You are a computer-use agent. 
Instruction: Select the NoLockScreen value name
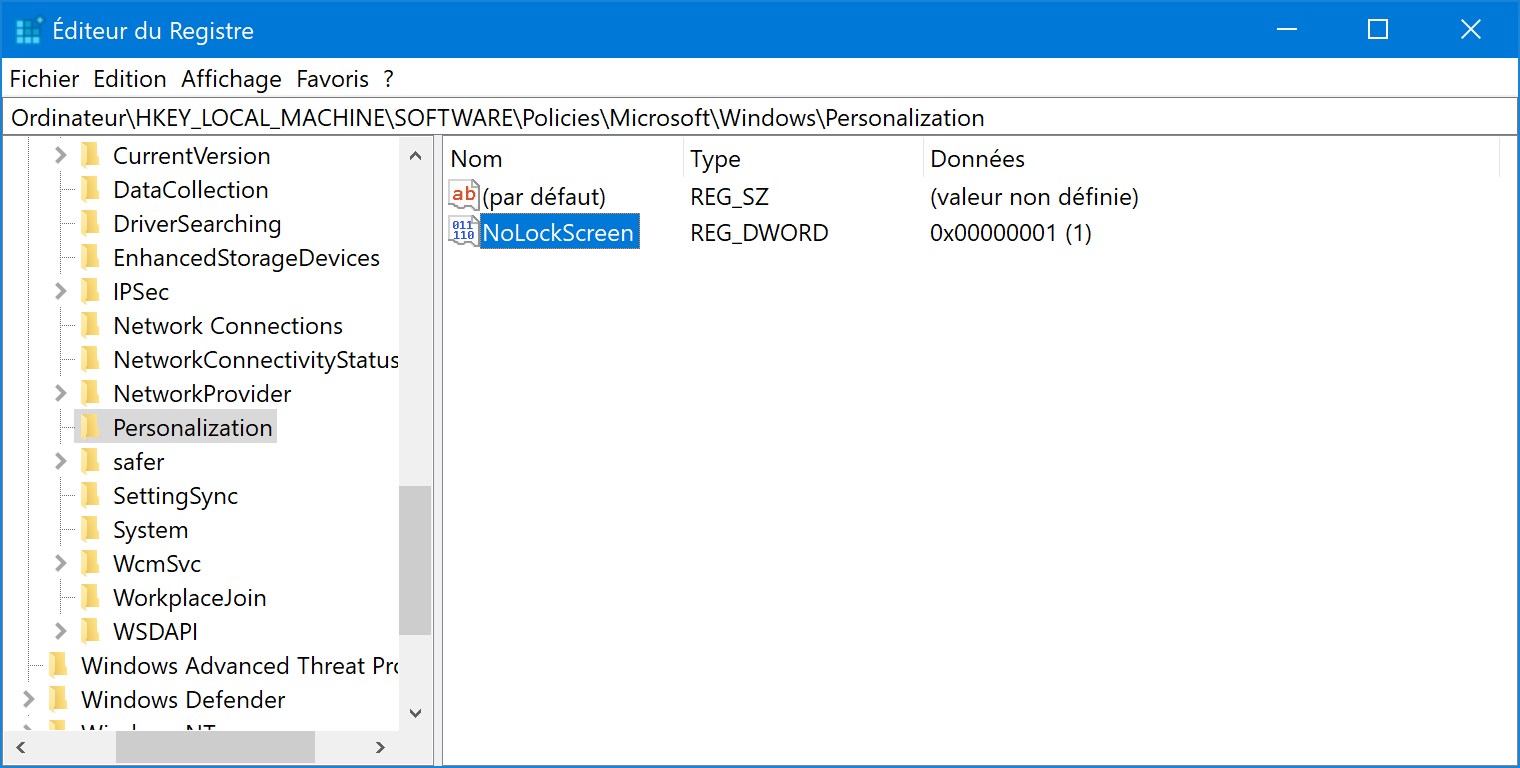559,233
